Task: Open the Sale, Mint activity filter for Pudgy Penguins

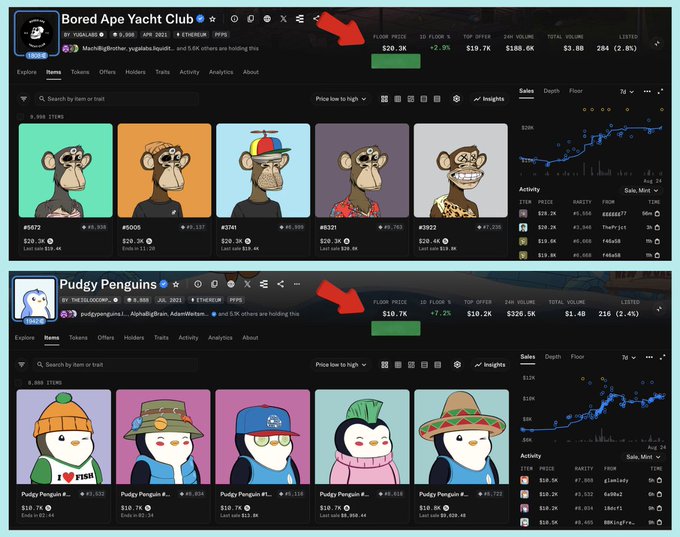Action: tap(643, 457)
